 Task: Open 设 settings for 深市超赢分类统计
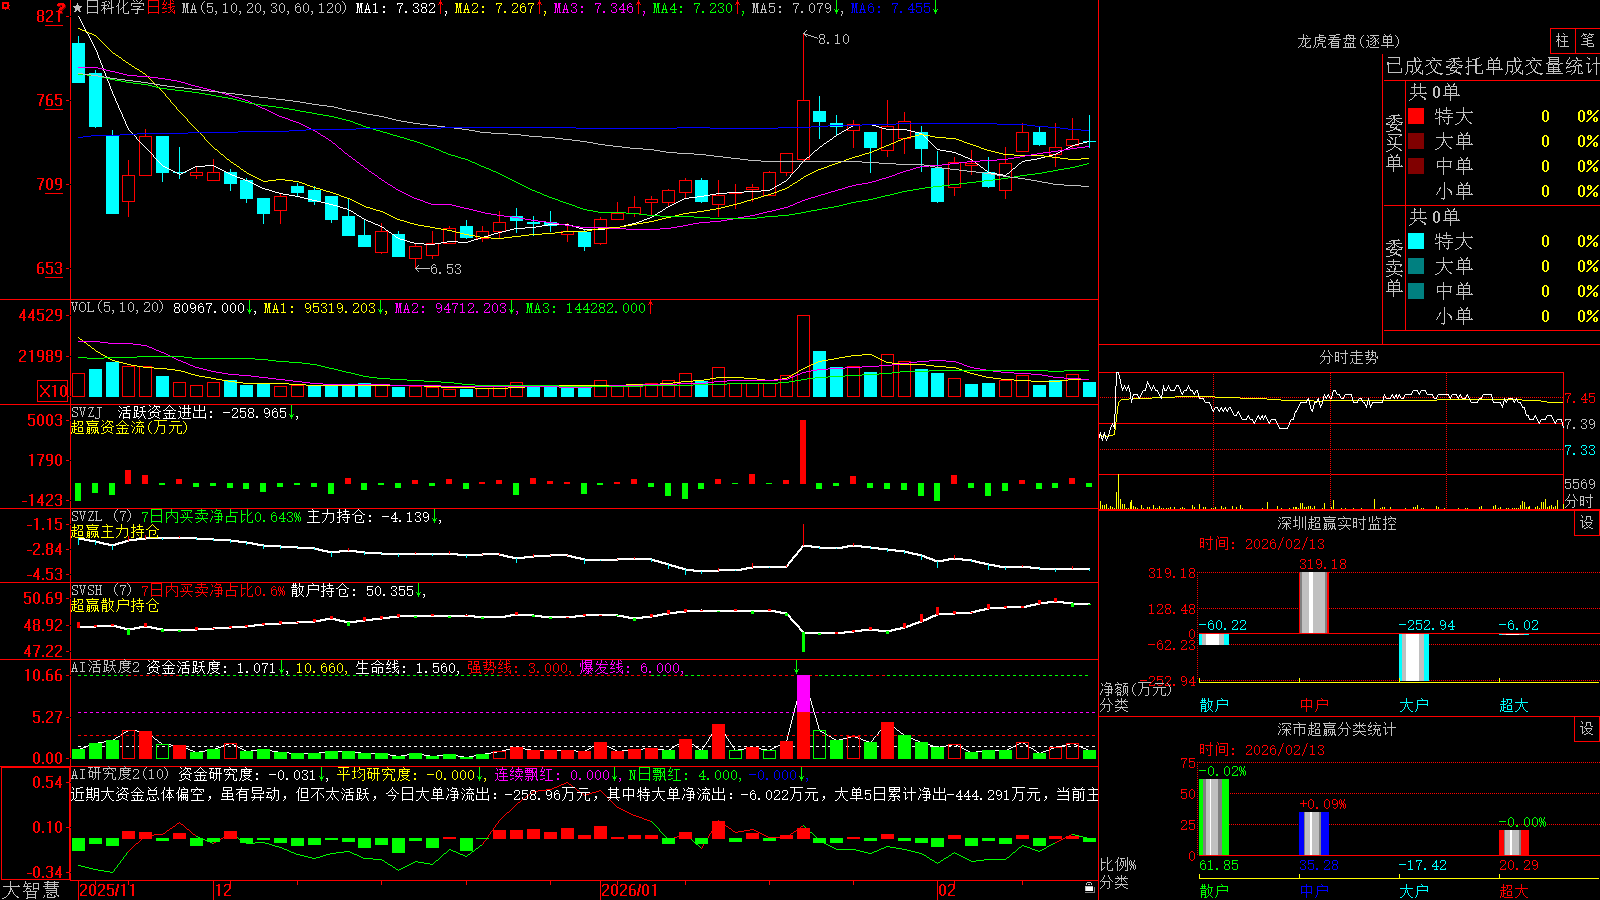(x=1587, y=729)
